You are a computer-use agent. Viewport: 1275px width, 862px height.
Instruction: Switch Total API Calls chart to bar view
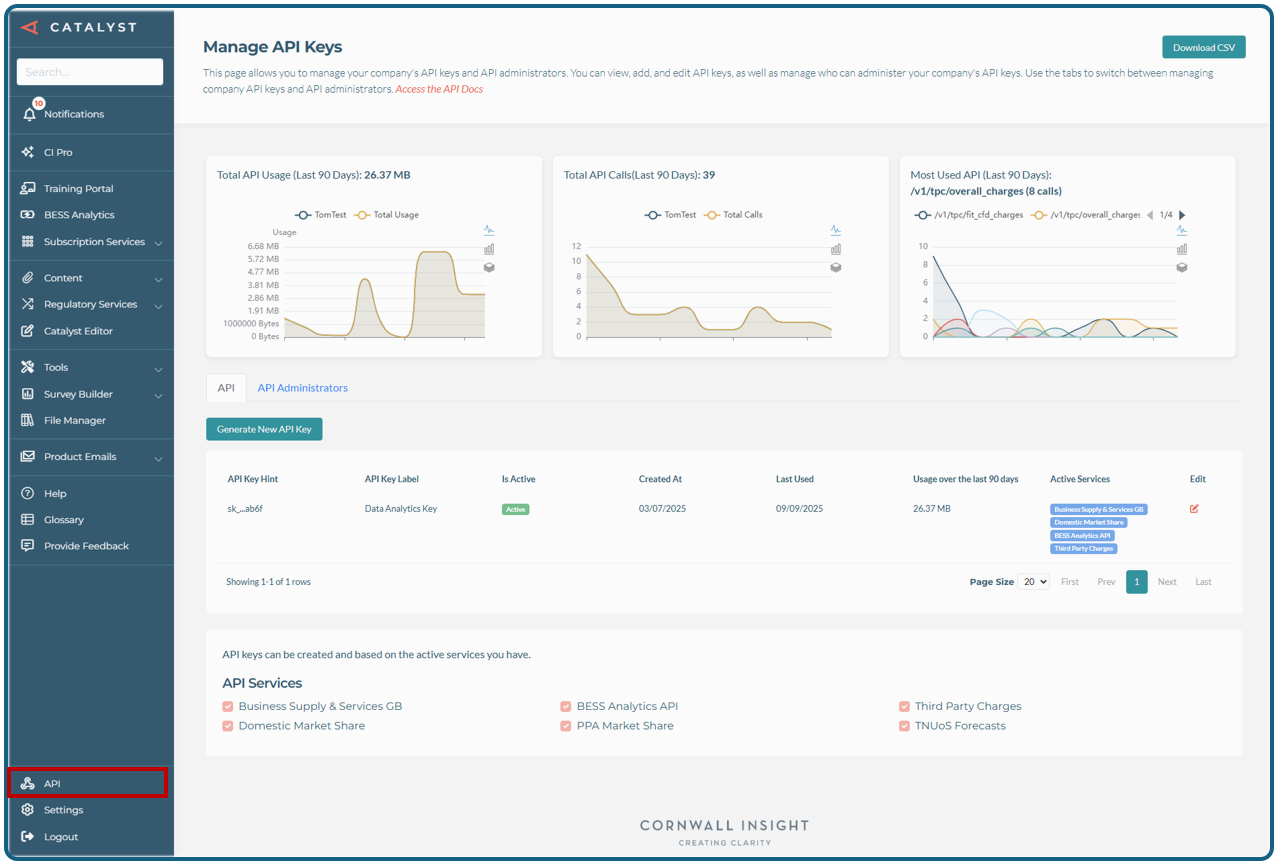[836, 249]
